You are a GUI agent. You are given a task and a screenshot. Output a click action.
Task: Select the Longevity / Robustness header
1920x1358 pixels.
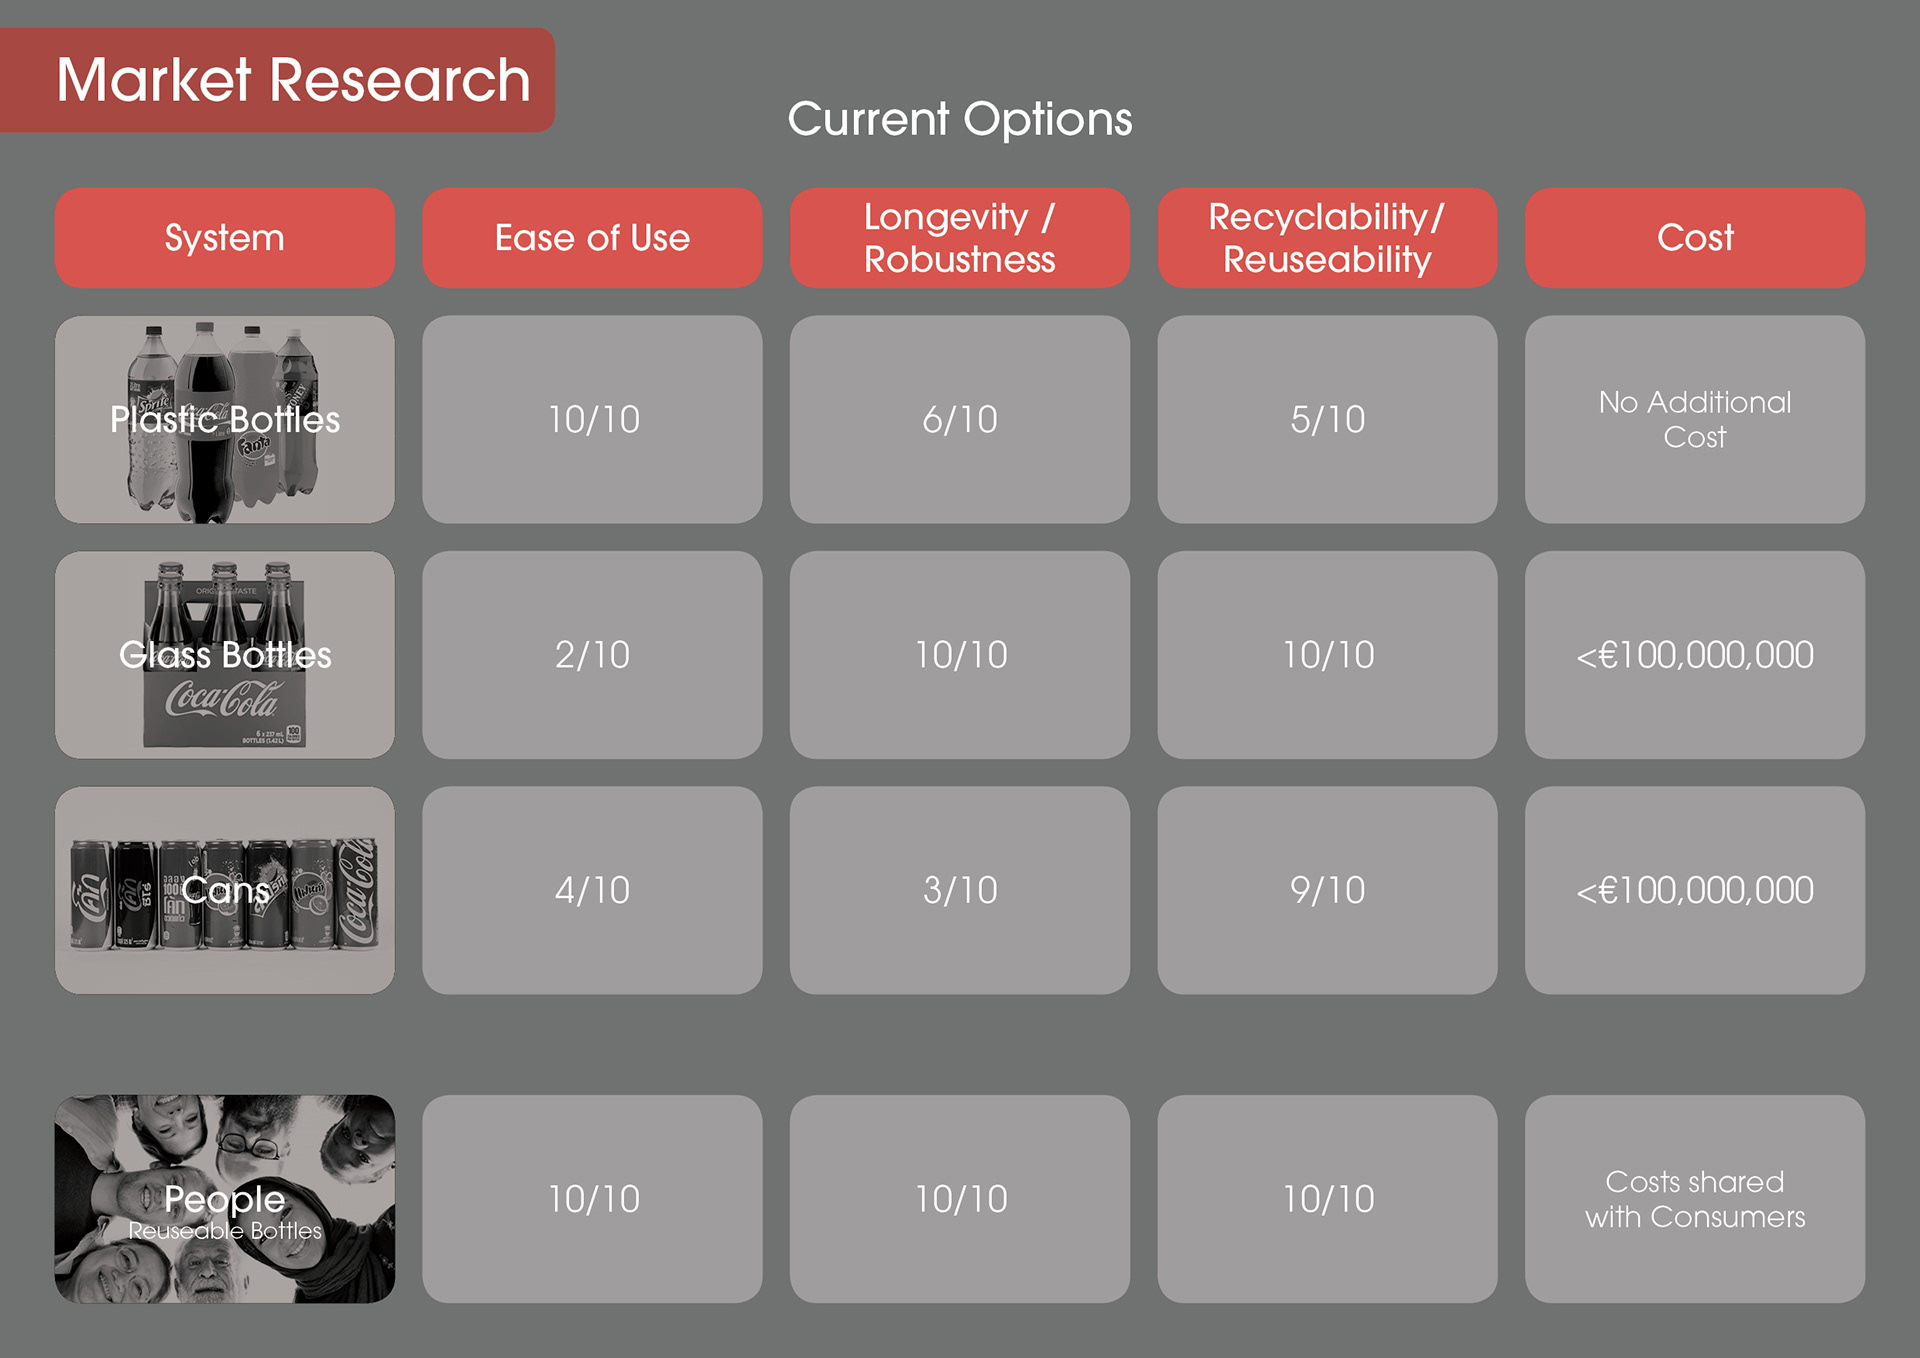(959, 238)
